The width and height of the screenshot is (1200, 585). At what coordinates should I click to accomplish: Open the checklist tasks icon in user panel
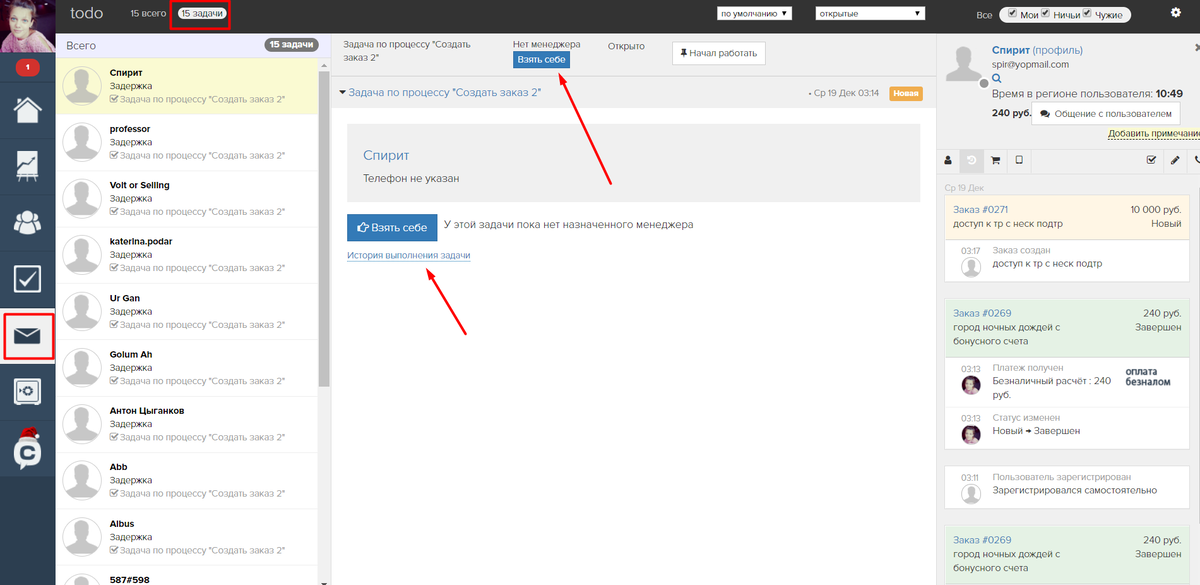(1151, 160)
